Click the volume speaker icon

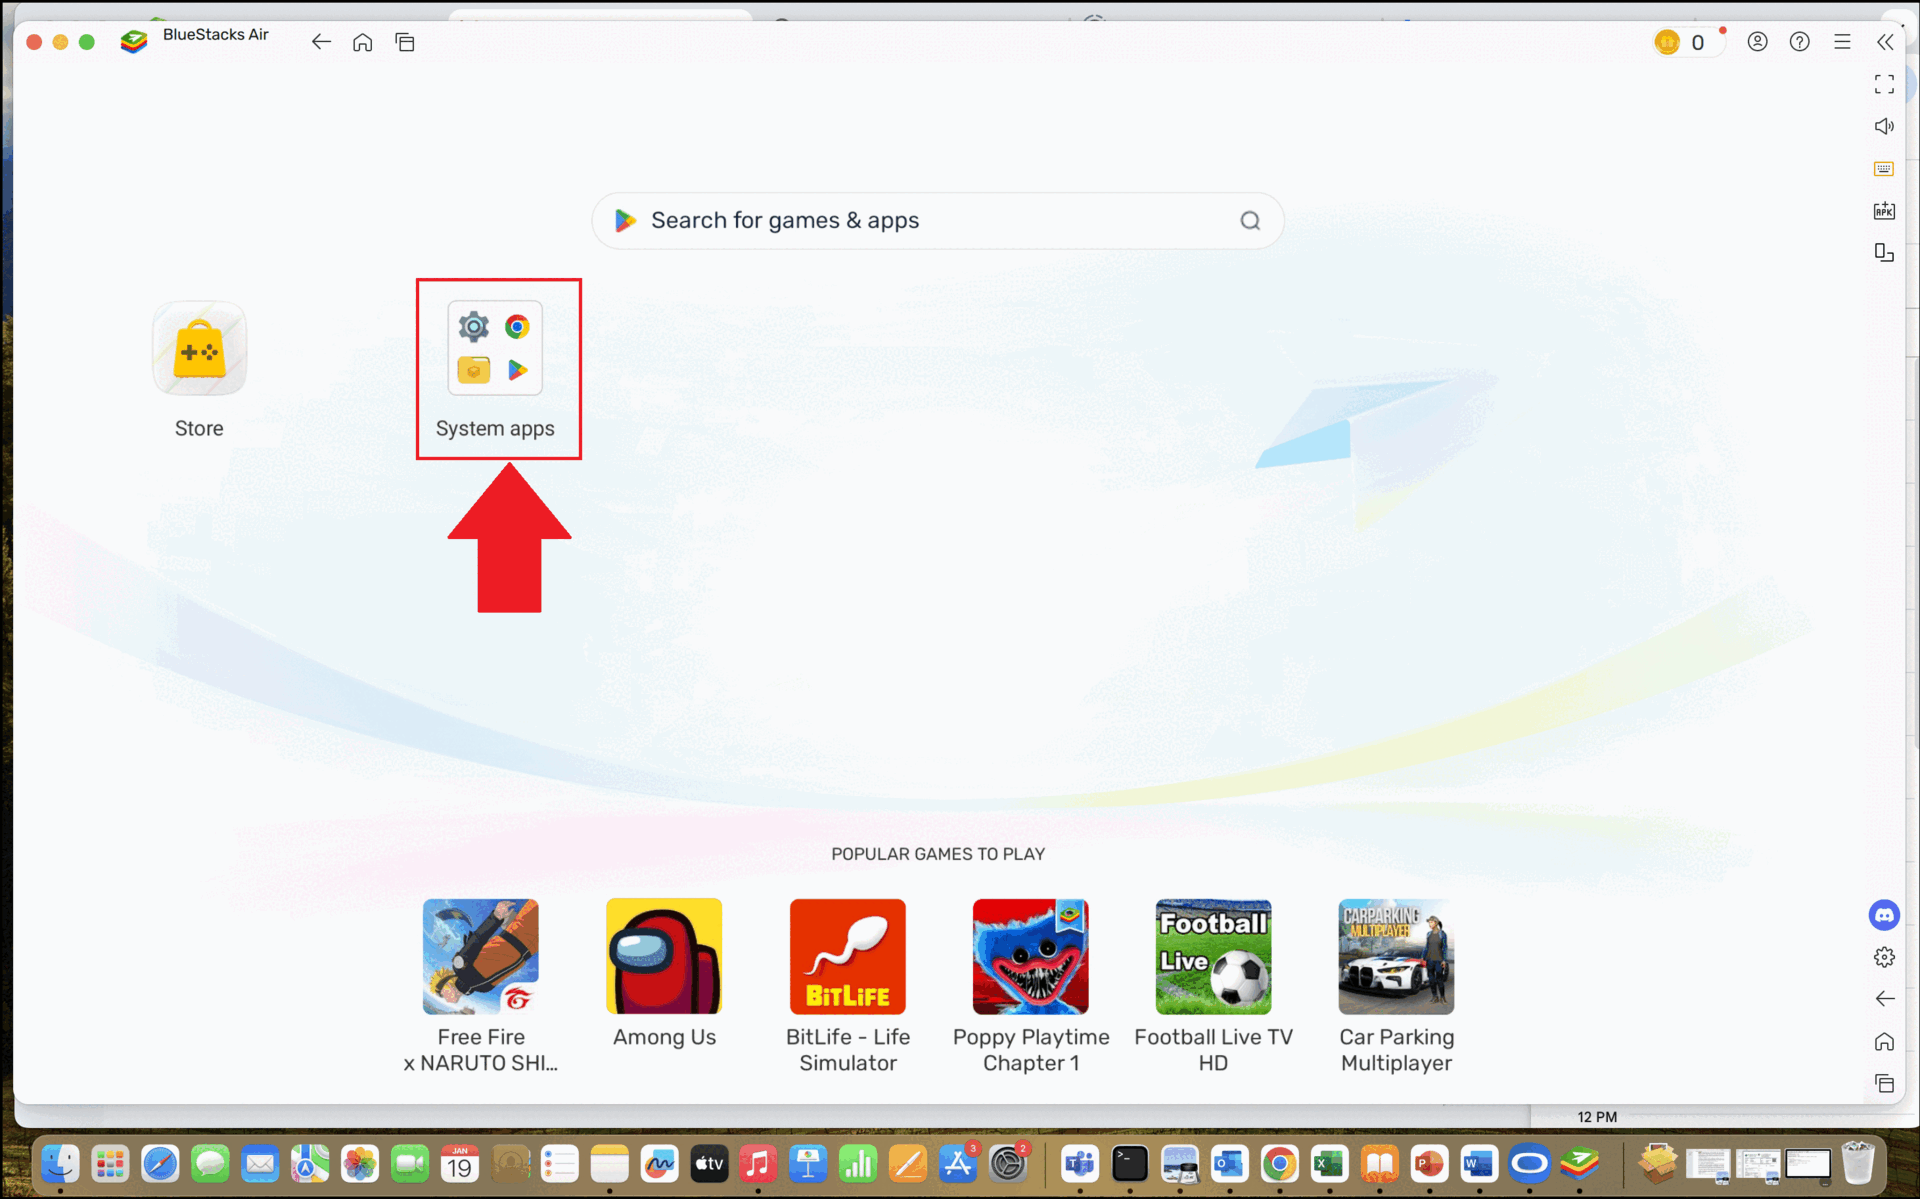1884,126
